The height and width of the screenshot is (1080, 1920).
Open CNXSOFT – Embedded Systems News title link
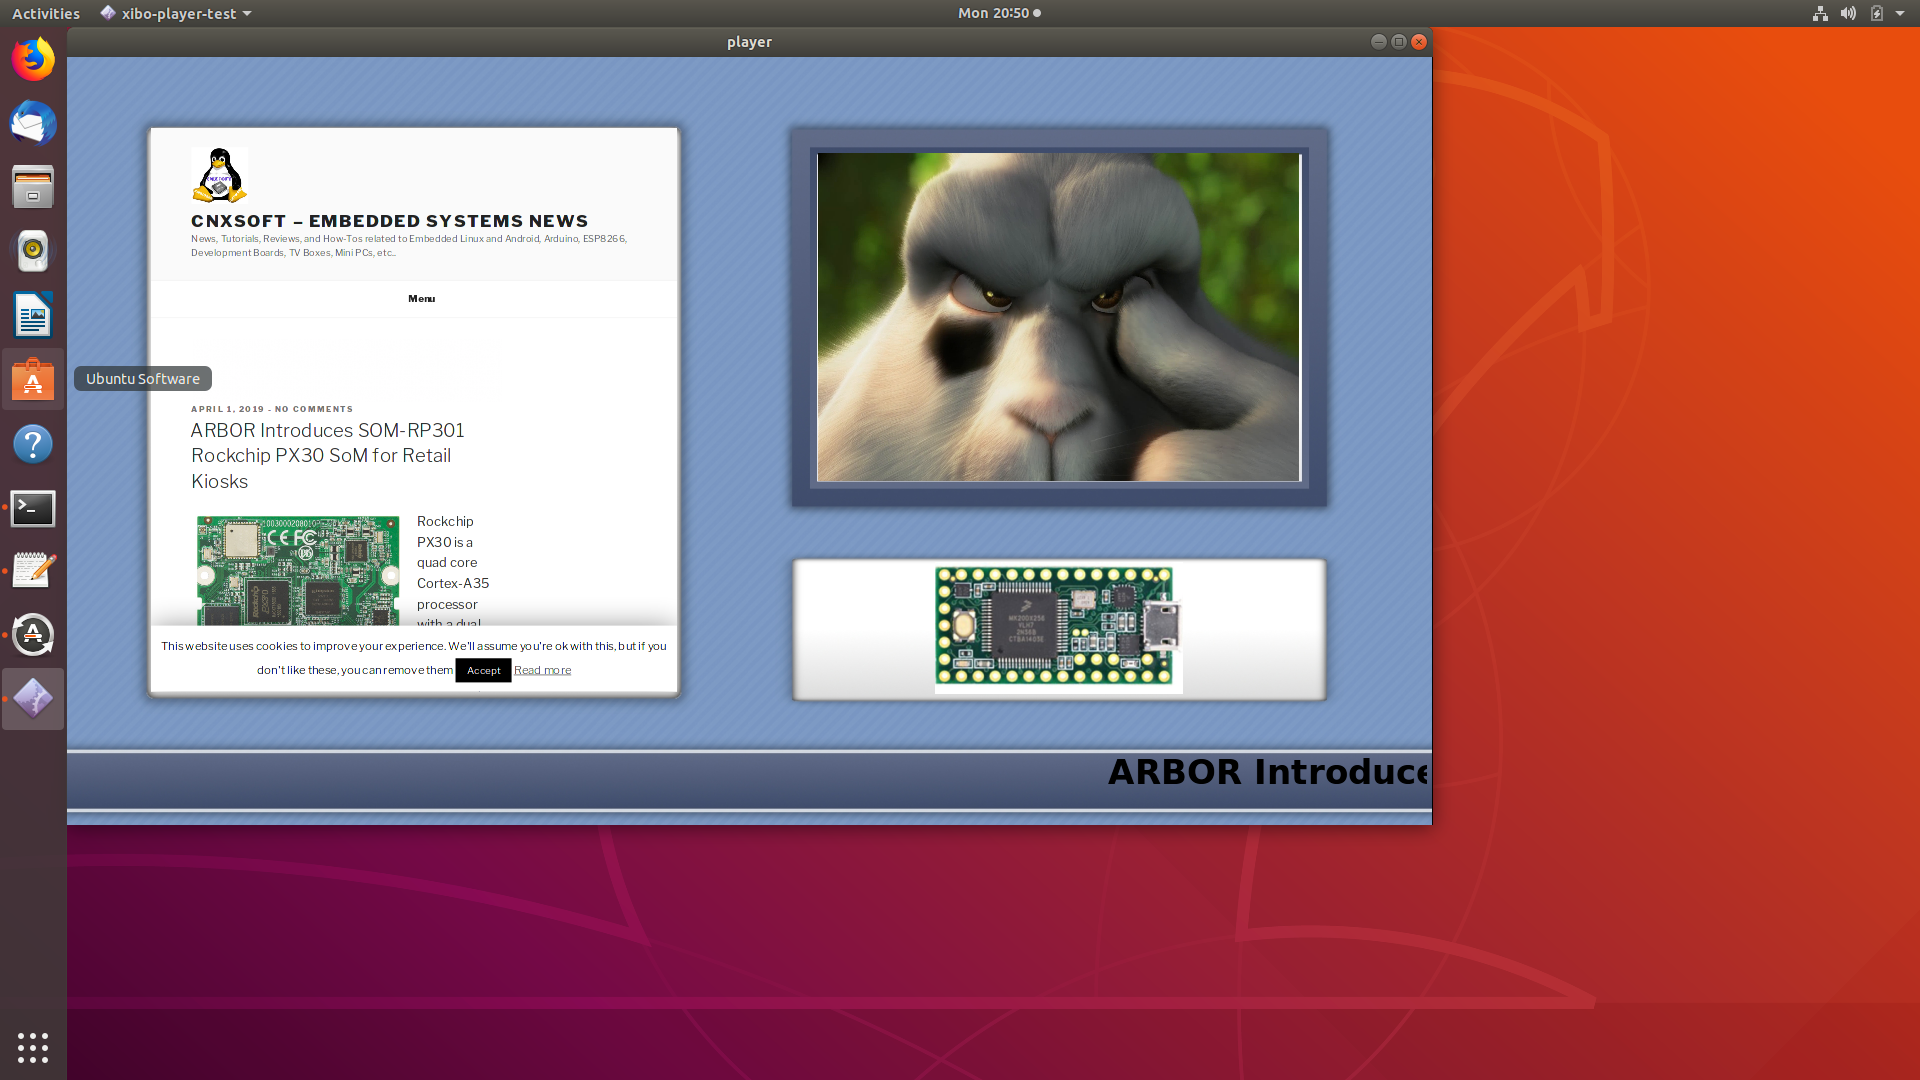click(x=389, y=221)
